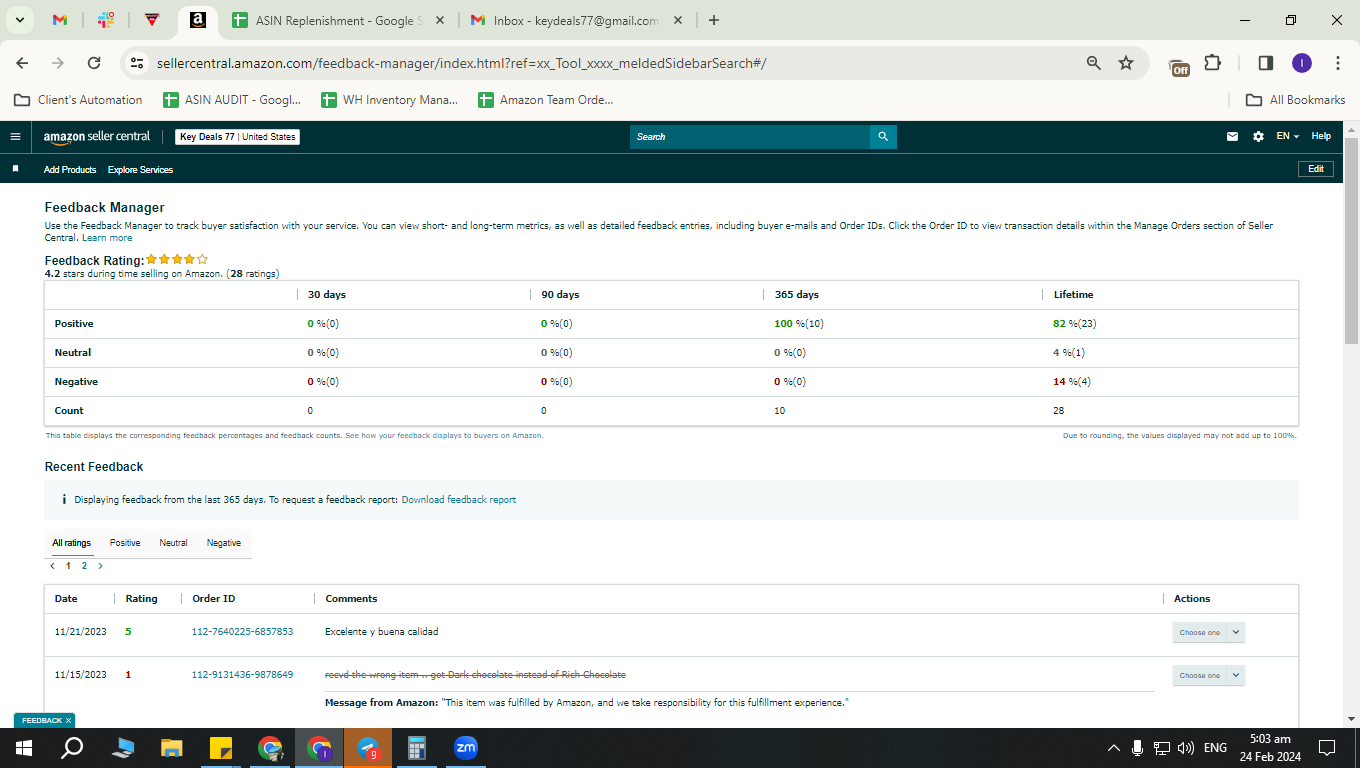
Task: Open the Chrome extensions puzzle icon
Action: [1213, 63]
